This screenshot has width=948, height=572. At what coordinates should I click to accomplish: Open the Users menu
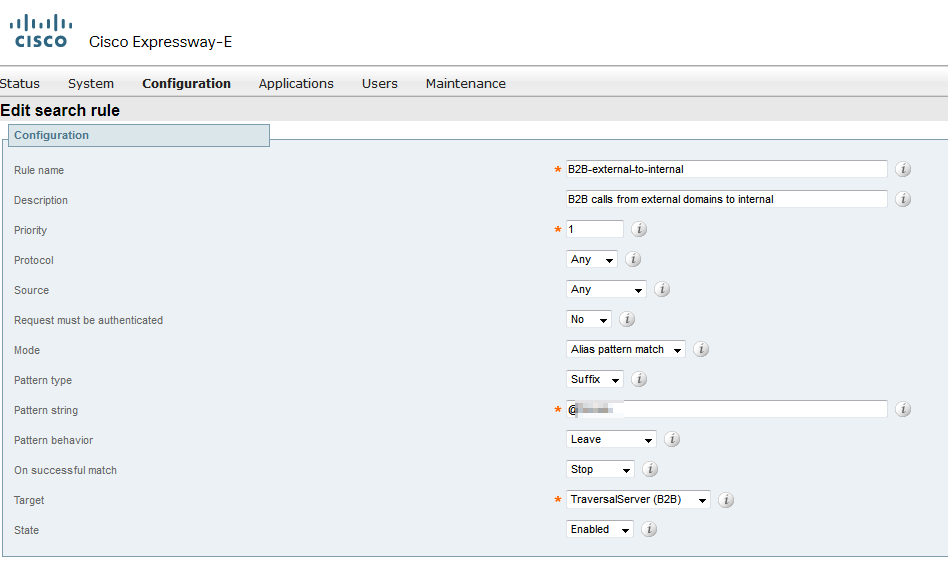380,83
